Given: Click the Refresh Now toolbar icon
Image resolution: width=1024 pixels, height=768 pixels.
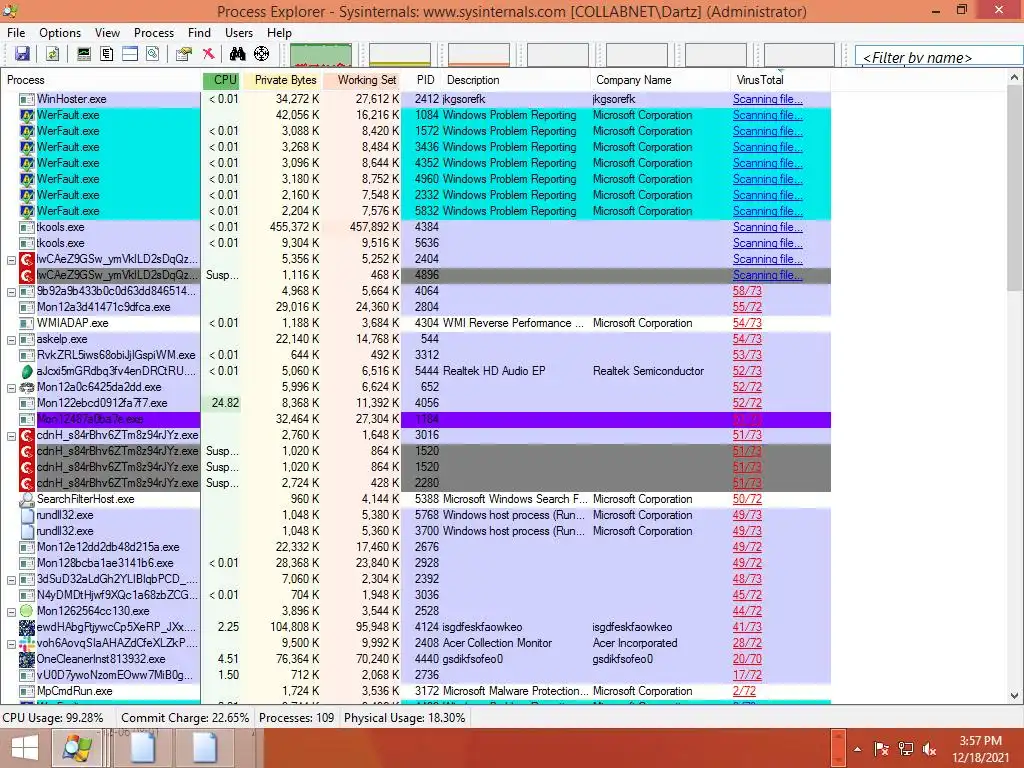Looking at the screenshot, I should coord(52,54).
